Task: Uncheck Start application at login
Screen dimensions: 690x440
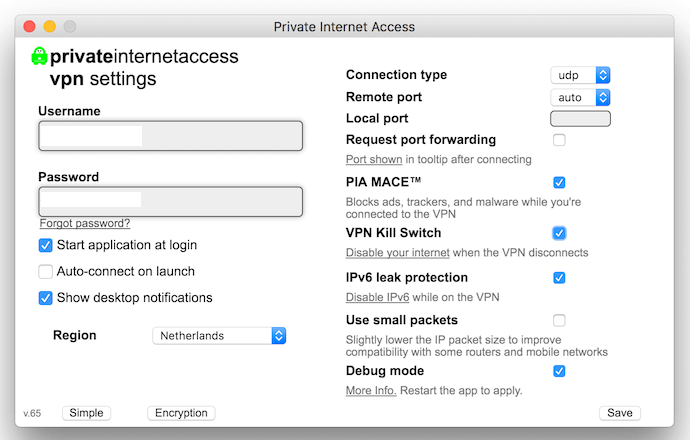Action: (x=45, y=245)
